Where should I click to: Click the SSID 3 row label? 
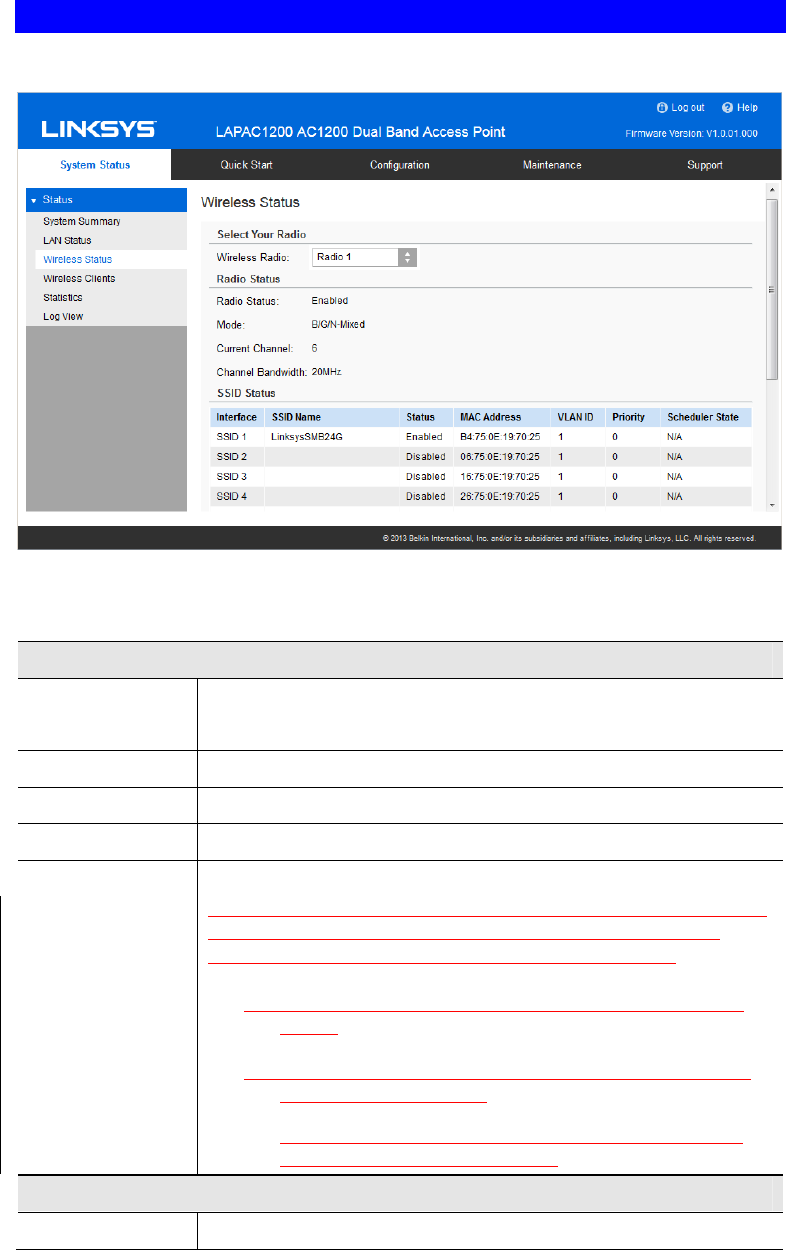(x=232, y=476)
